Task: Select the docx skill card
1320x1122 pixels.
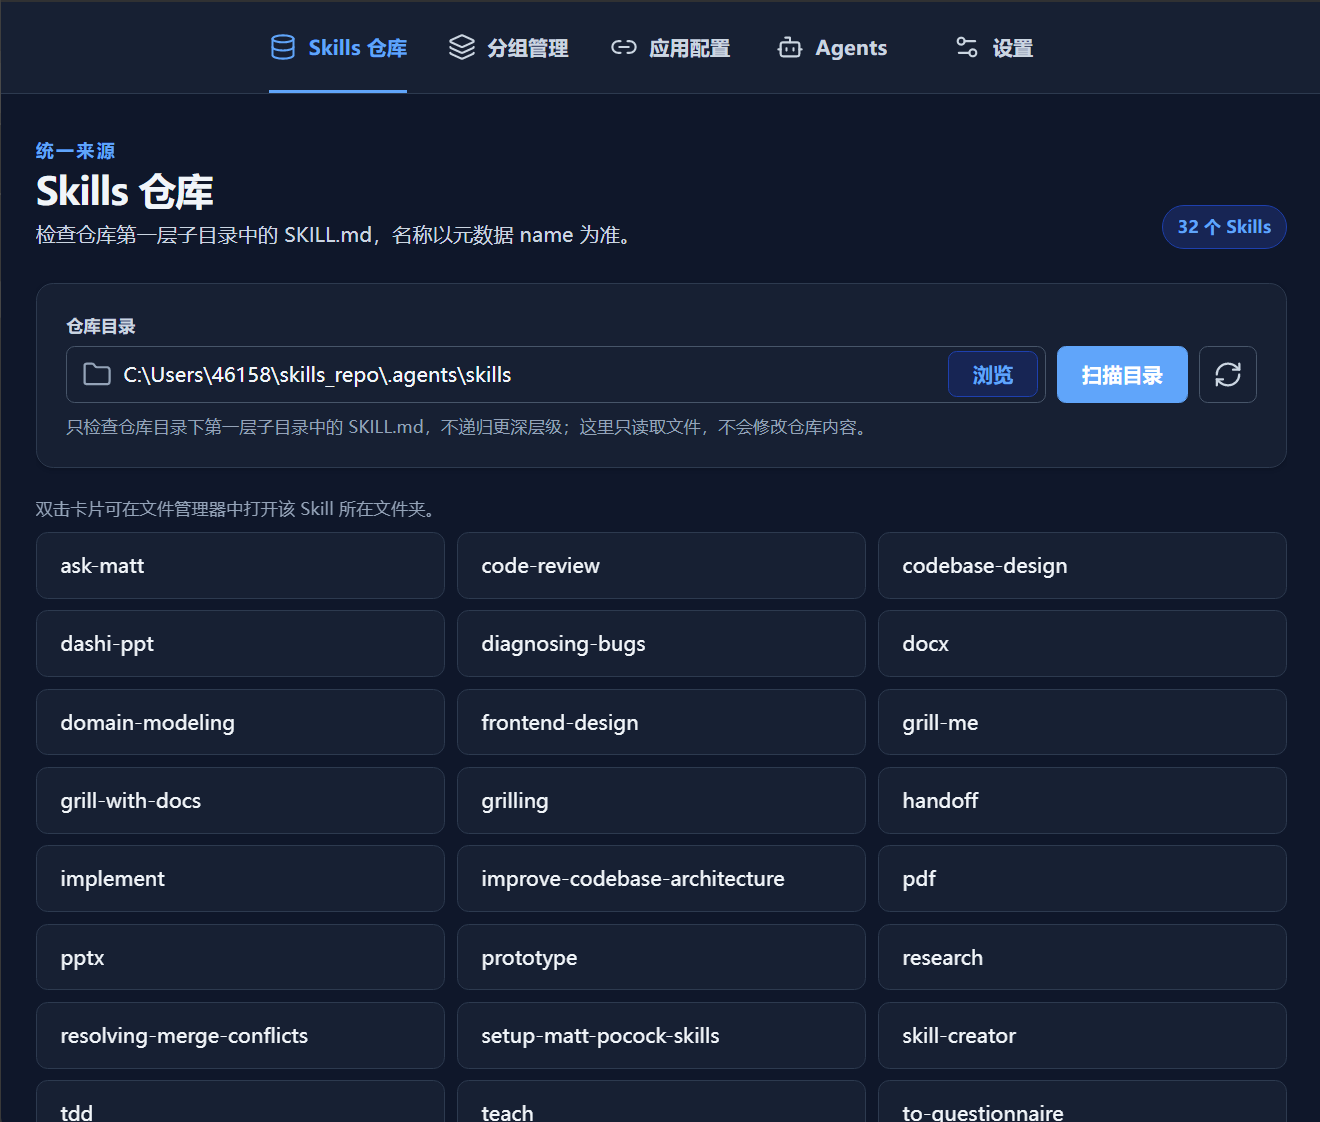Action: tap(1082, 644)
